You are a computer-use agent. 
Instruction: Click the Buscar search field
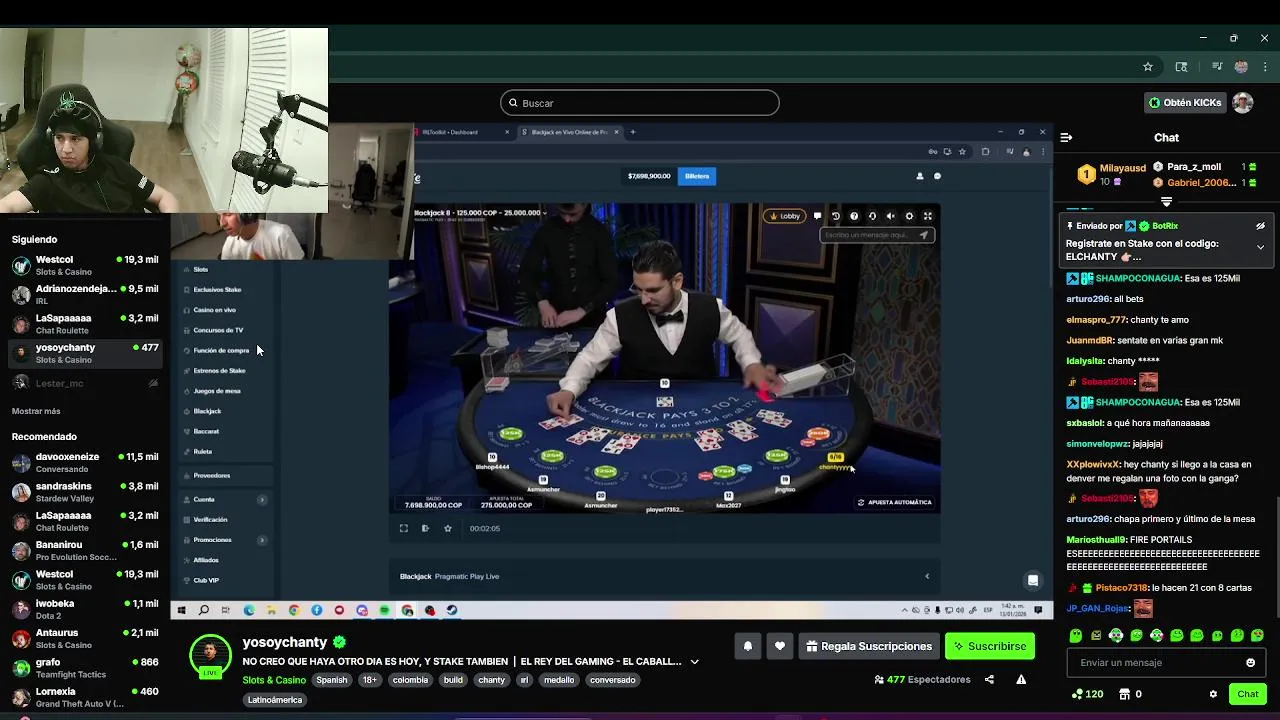tap(640, 103)
